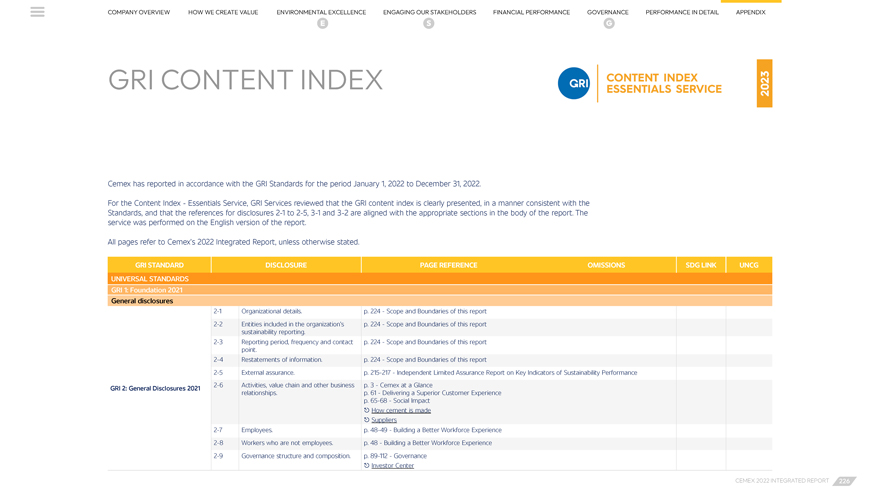Click the OMISSIONS column header
Screen dimensions: 880x495
pos(606,265)
